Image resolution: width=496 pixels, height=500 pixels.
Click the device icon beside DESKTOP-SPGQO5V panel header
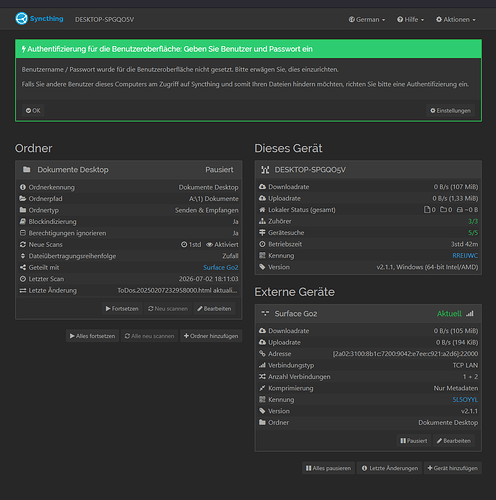coord(265,170)
